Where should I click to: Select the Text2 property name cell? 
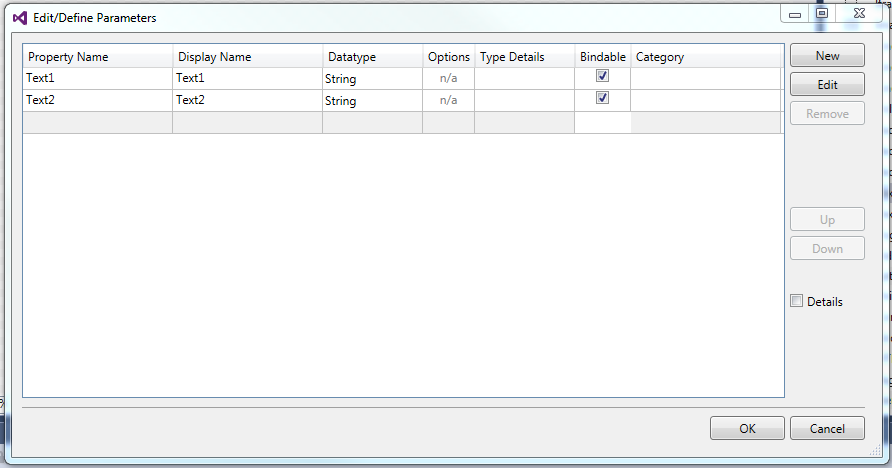pos(98,101)
